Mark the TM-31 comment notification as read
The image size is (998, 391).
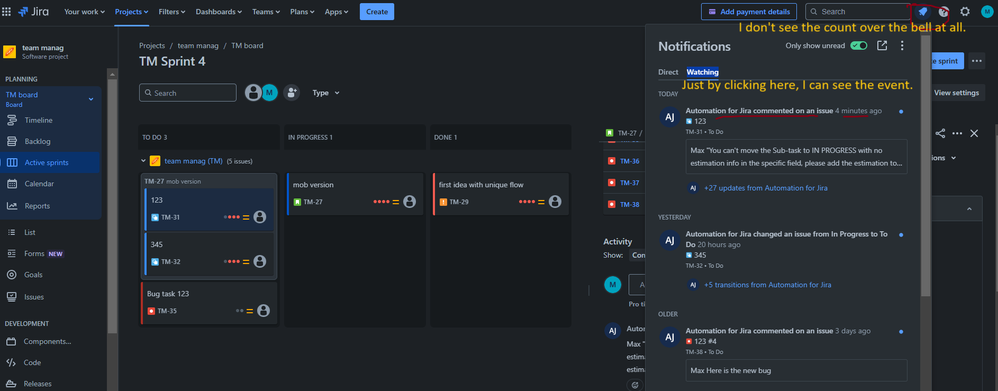pos(901,111)
